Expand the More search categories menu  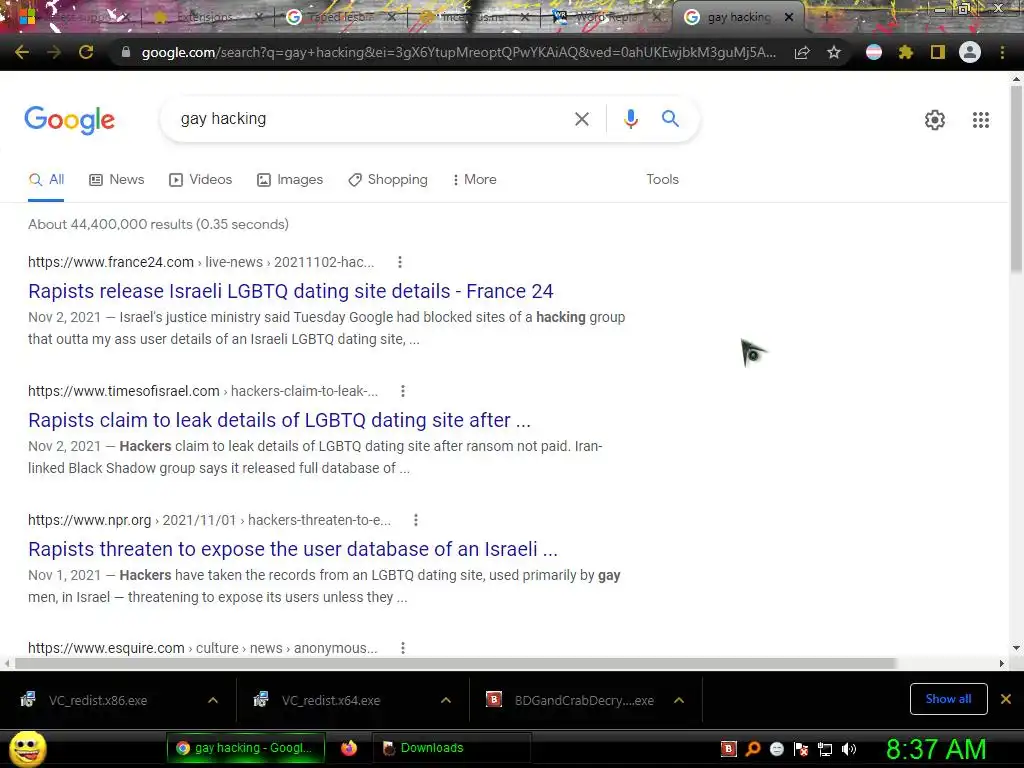coord(474,180)
